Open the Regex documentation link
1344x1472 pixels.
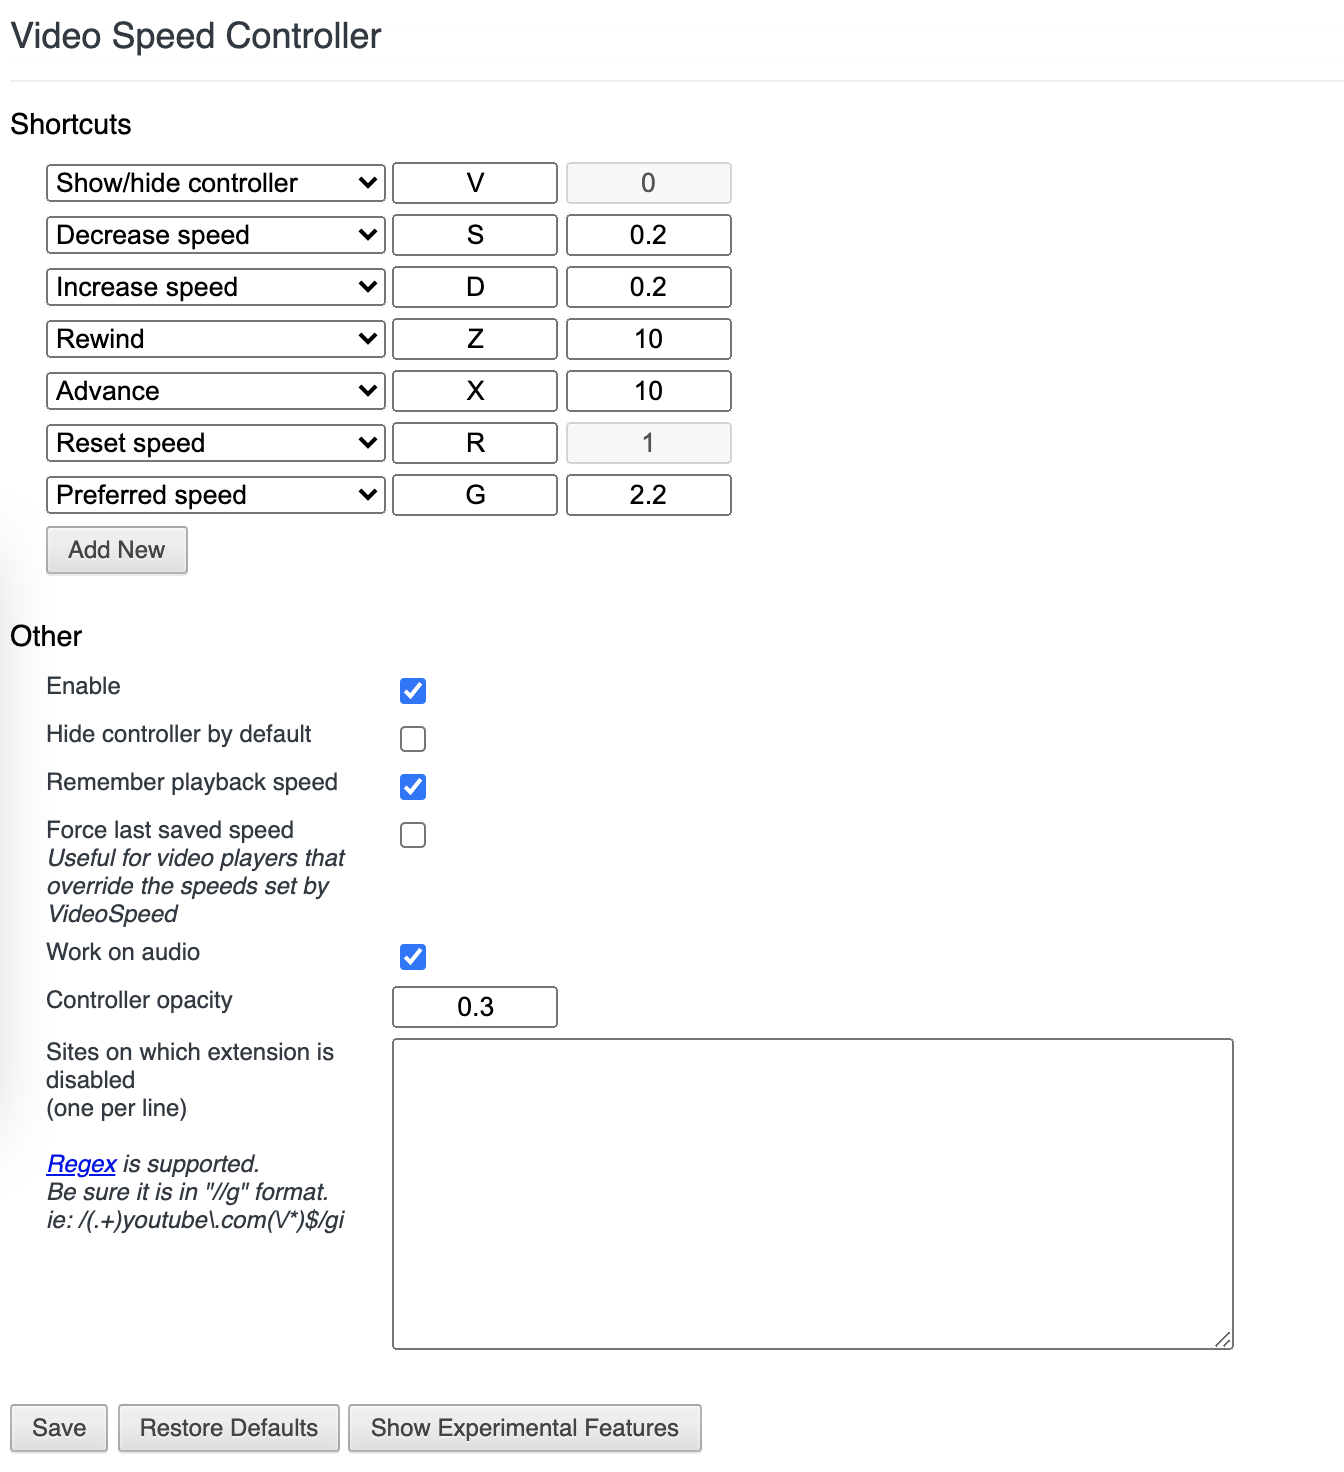tap(80, 1163)
